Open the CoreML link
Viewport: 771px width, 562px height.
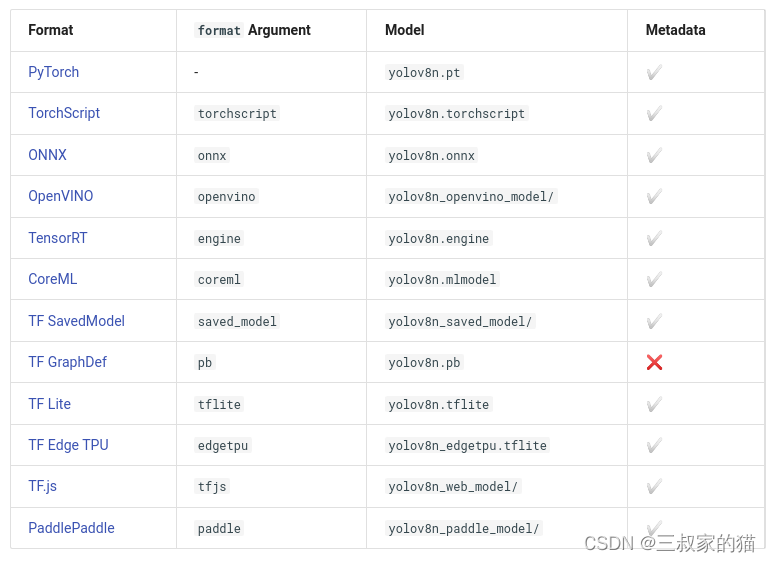[x=52, y=279]
